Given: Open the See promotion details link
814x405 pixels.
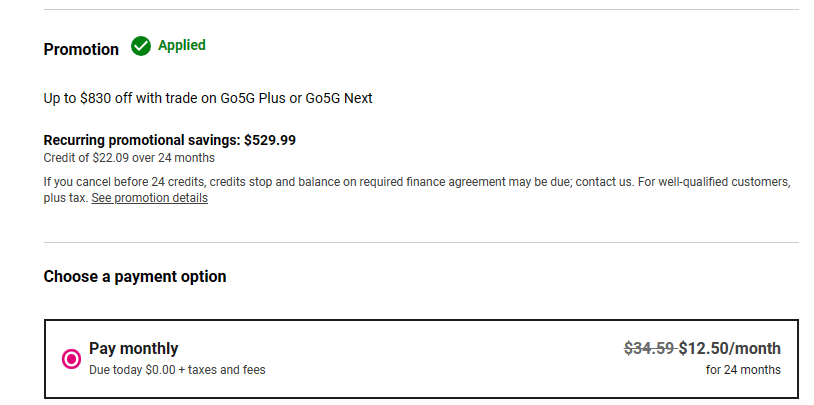Looking at the screenshot, I should 149,198.
